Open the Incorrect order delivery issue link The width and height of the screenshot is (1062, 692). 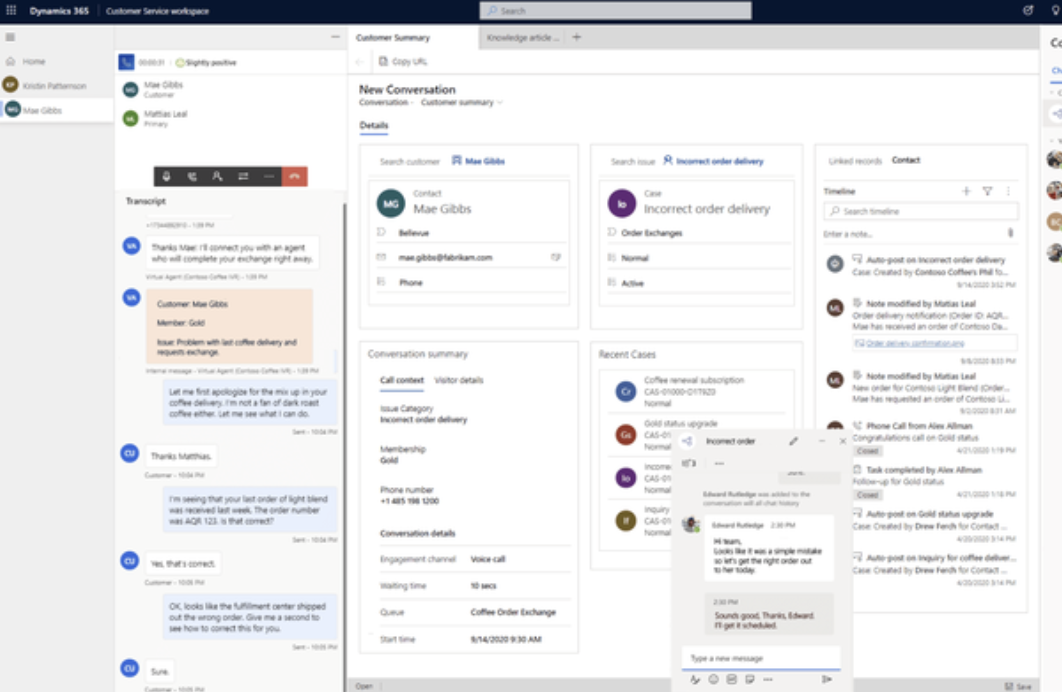tap(713, 161)
